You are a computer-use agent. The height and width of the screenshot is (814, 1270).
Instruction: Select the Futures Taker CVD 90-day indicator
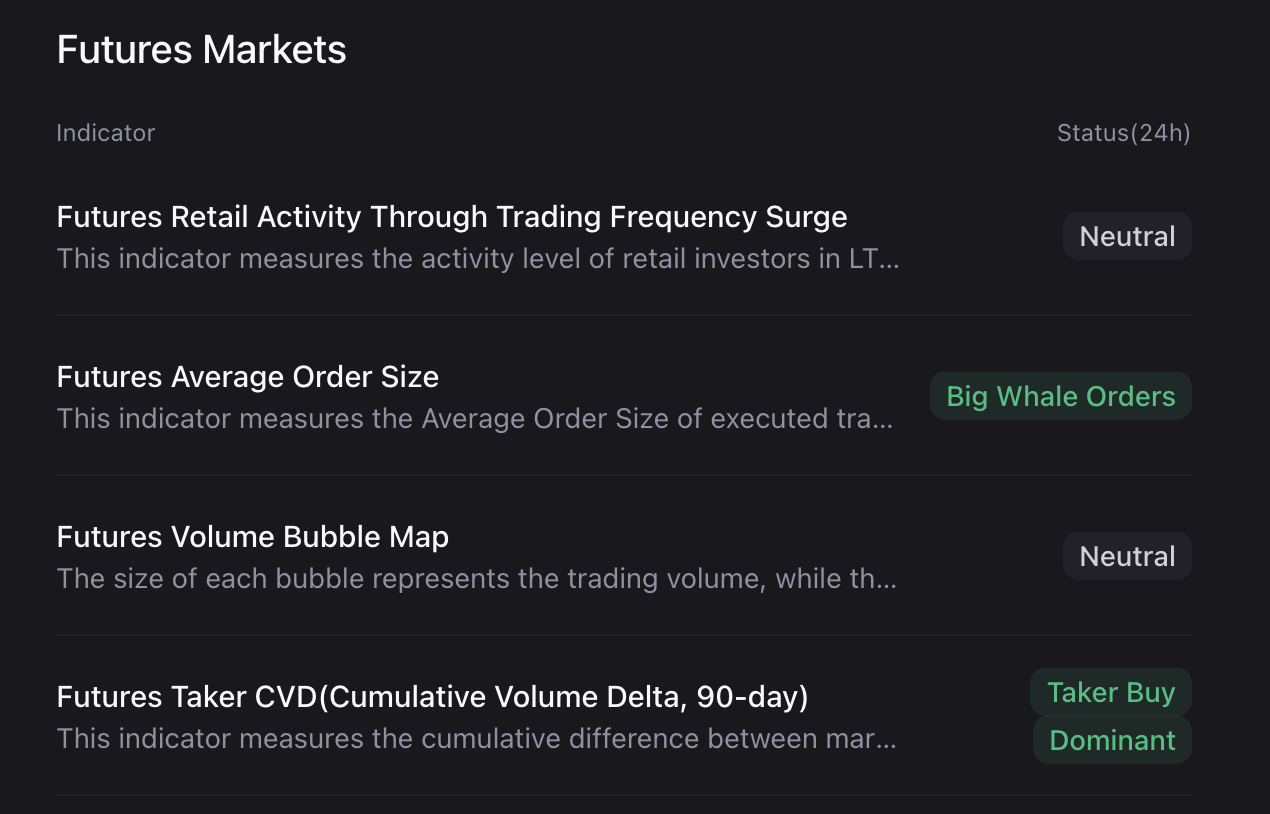click(x=433, y=697)
